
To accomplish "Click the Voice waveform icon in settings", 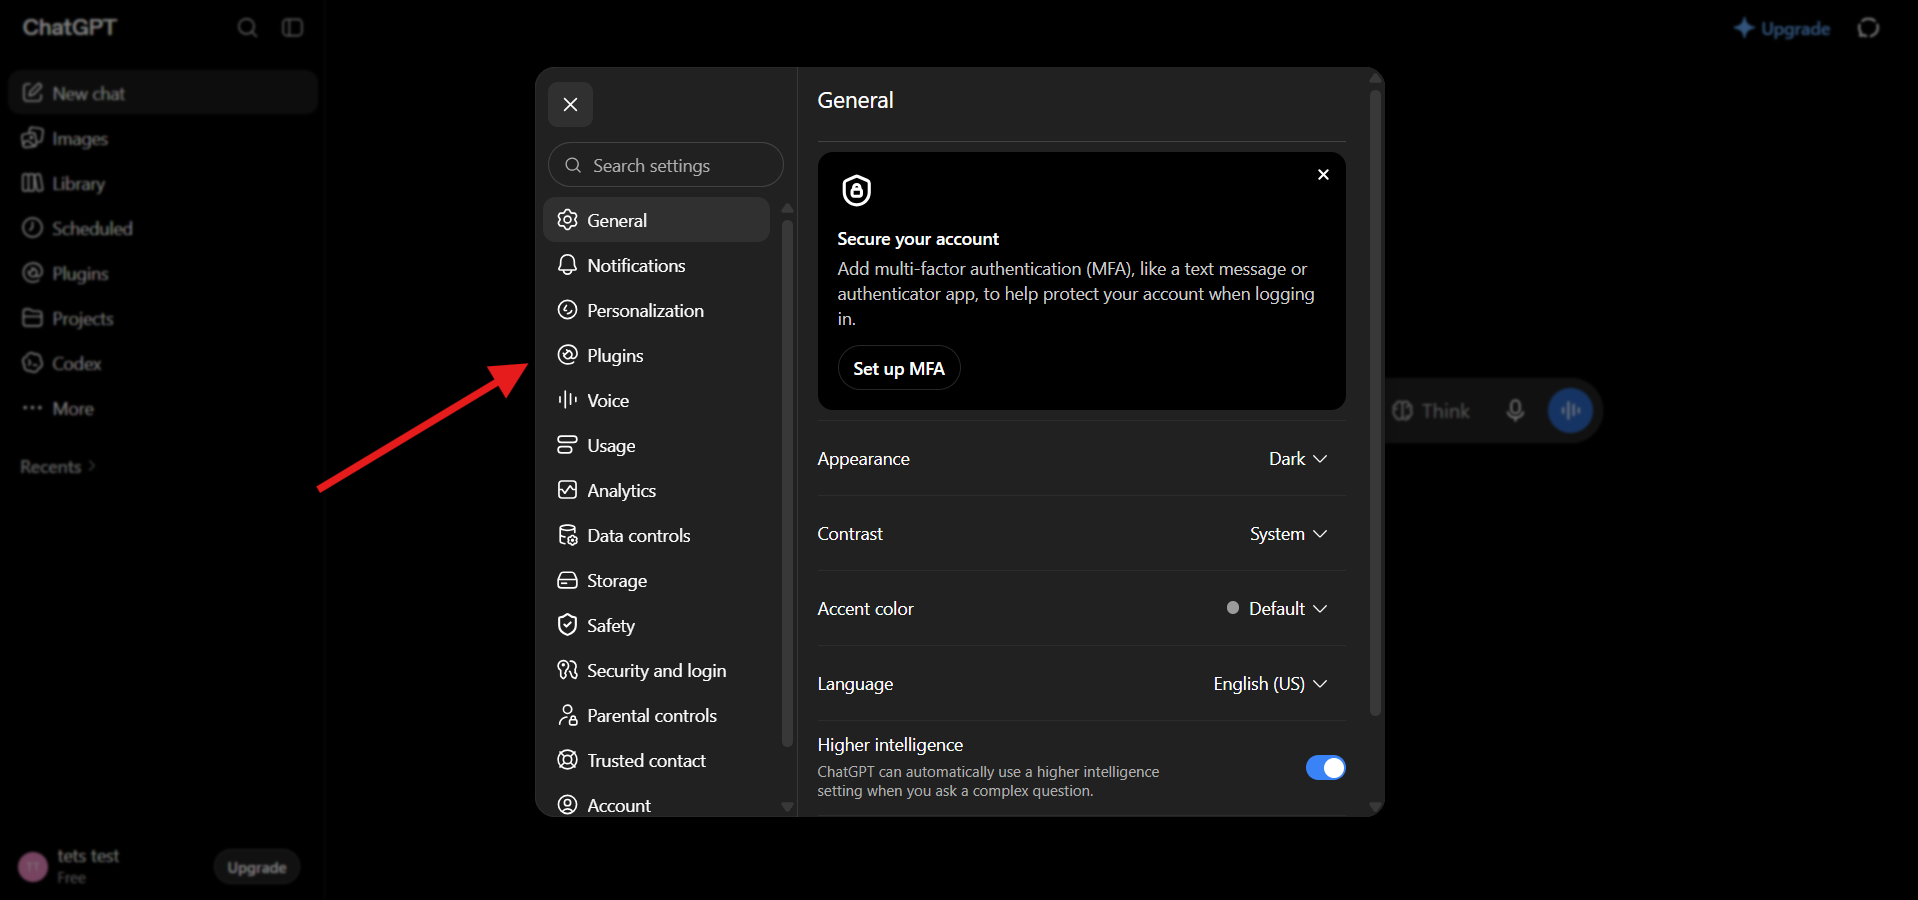I will (567, 400).
